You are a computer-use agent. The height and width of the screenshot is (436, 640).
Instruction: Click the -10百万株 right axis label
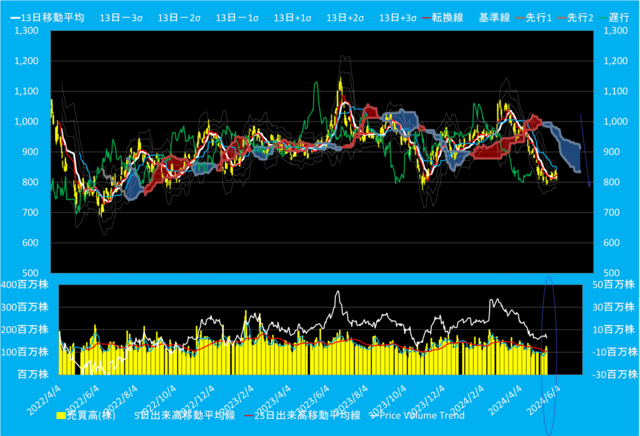(613, 352)
